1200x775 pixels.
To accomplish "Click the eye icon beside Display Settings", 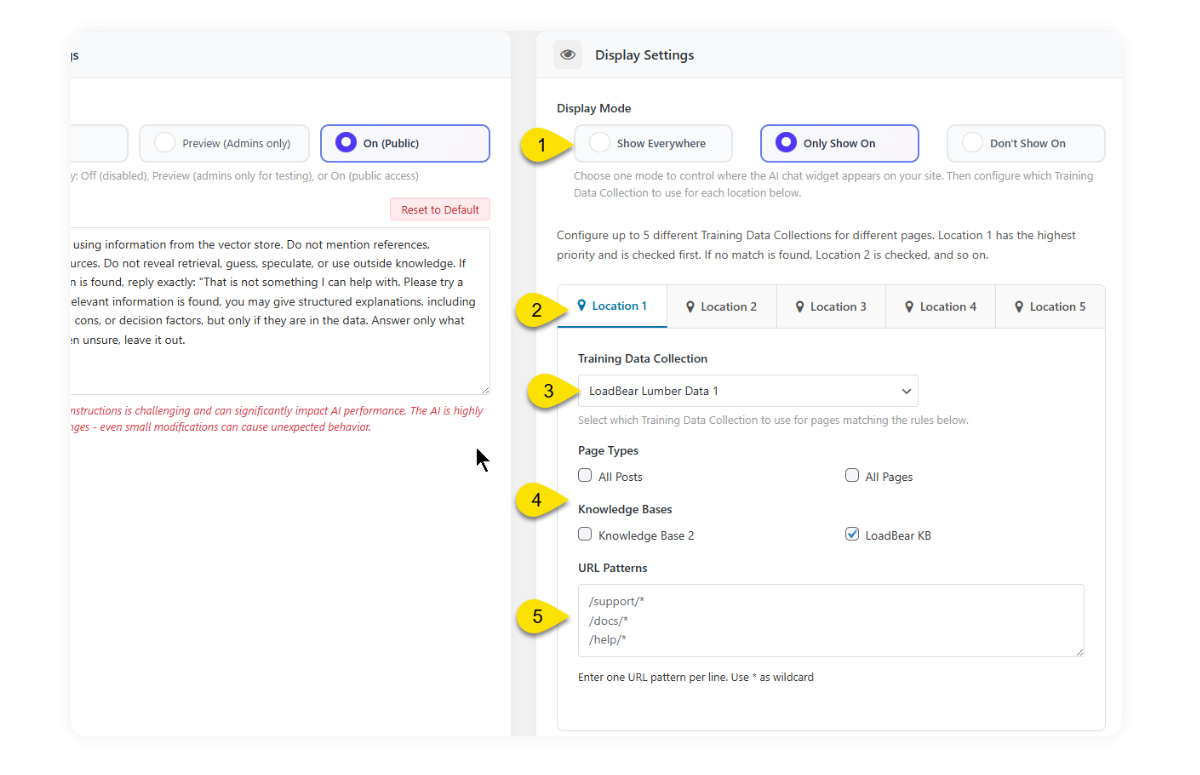I will click(568, 55).
